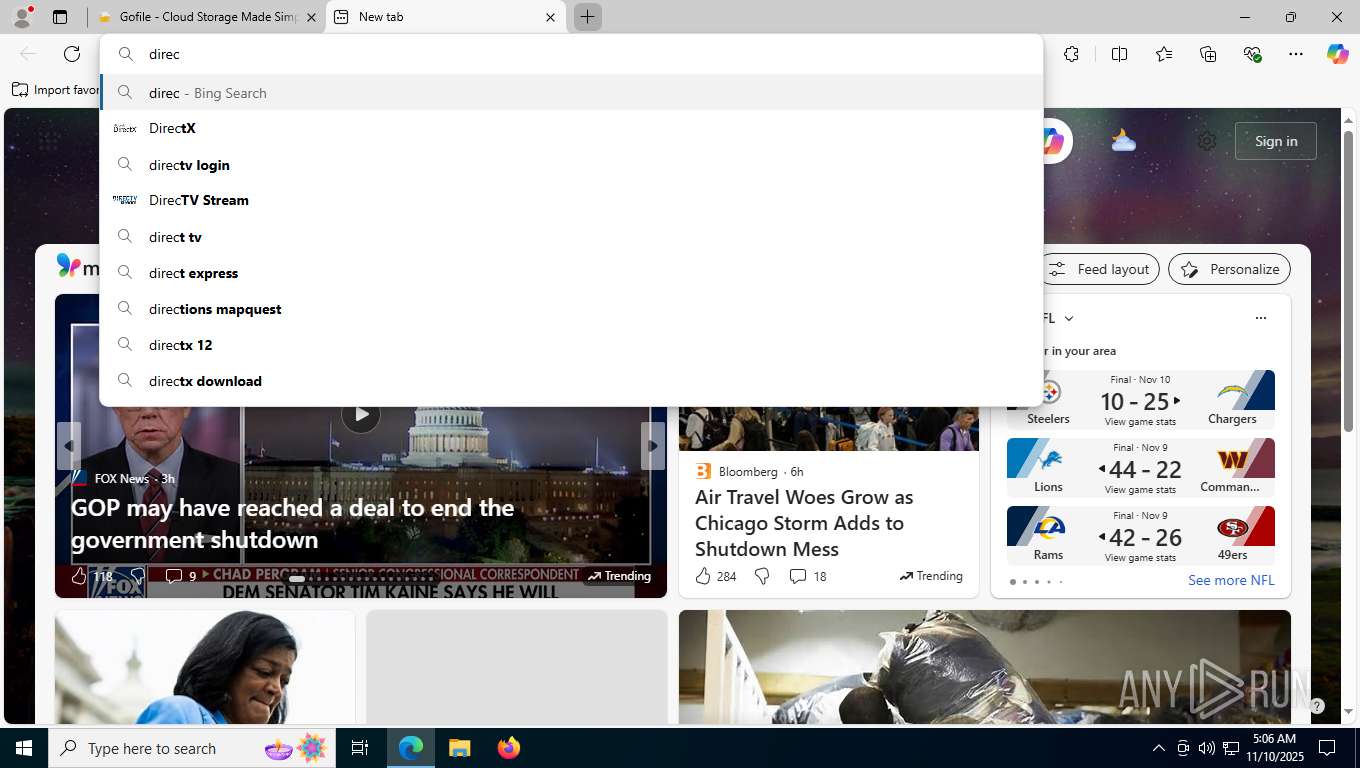Click the first NFL card pagination dot
The image size is (1360, 768).
coord(1012,581)
